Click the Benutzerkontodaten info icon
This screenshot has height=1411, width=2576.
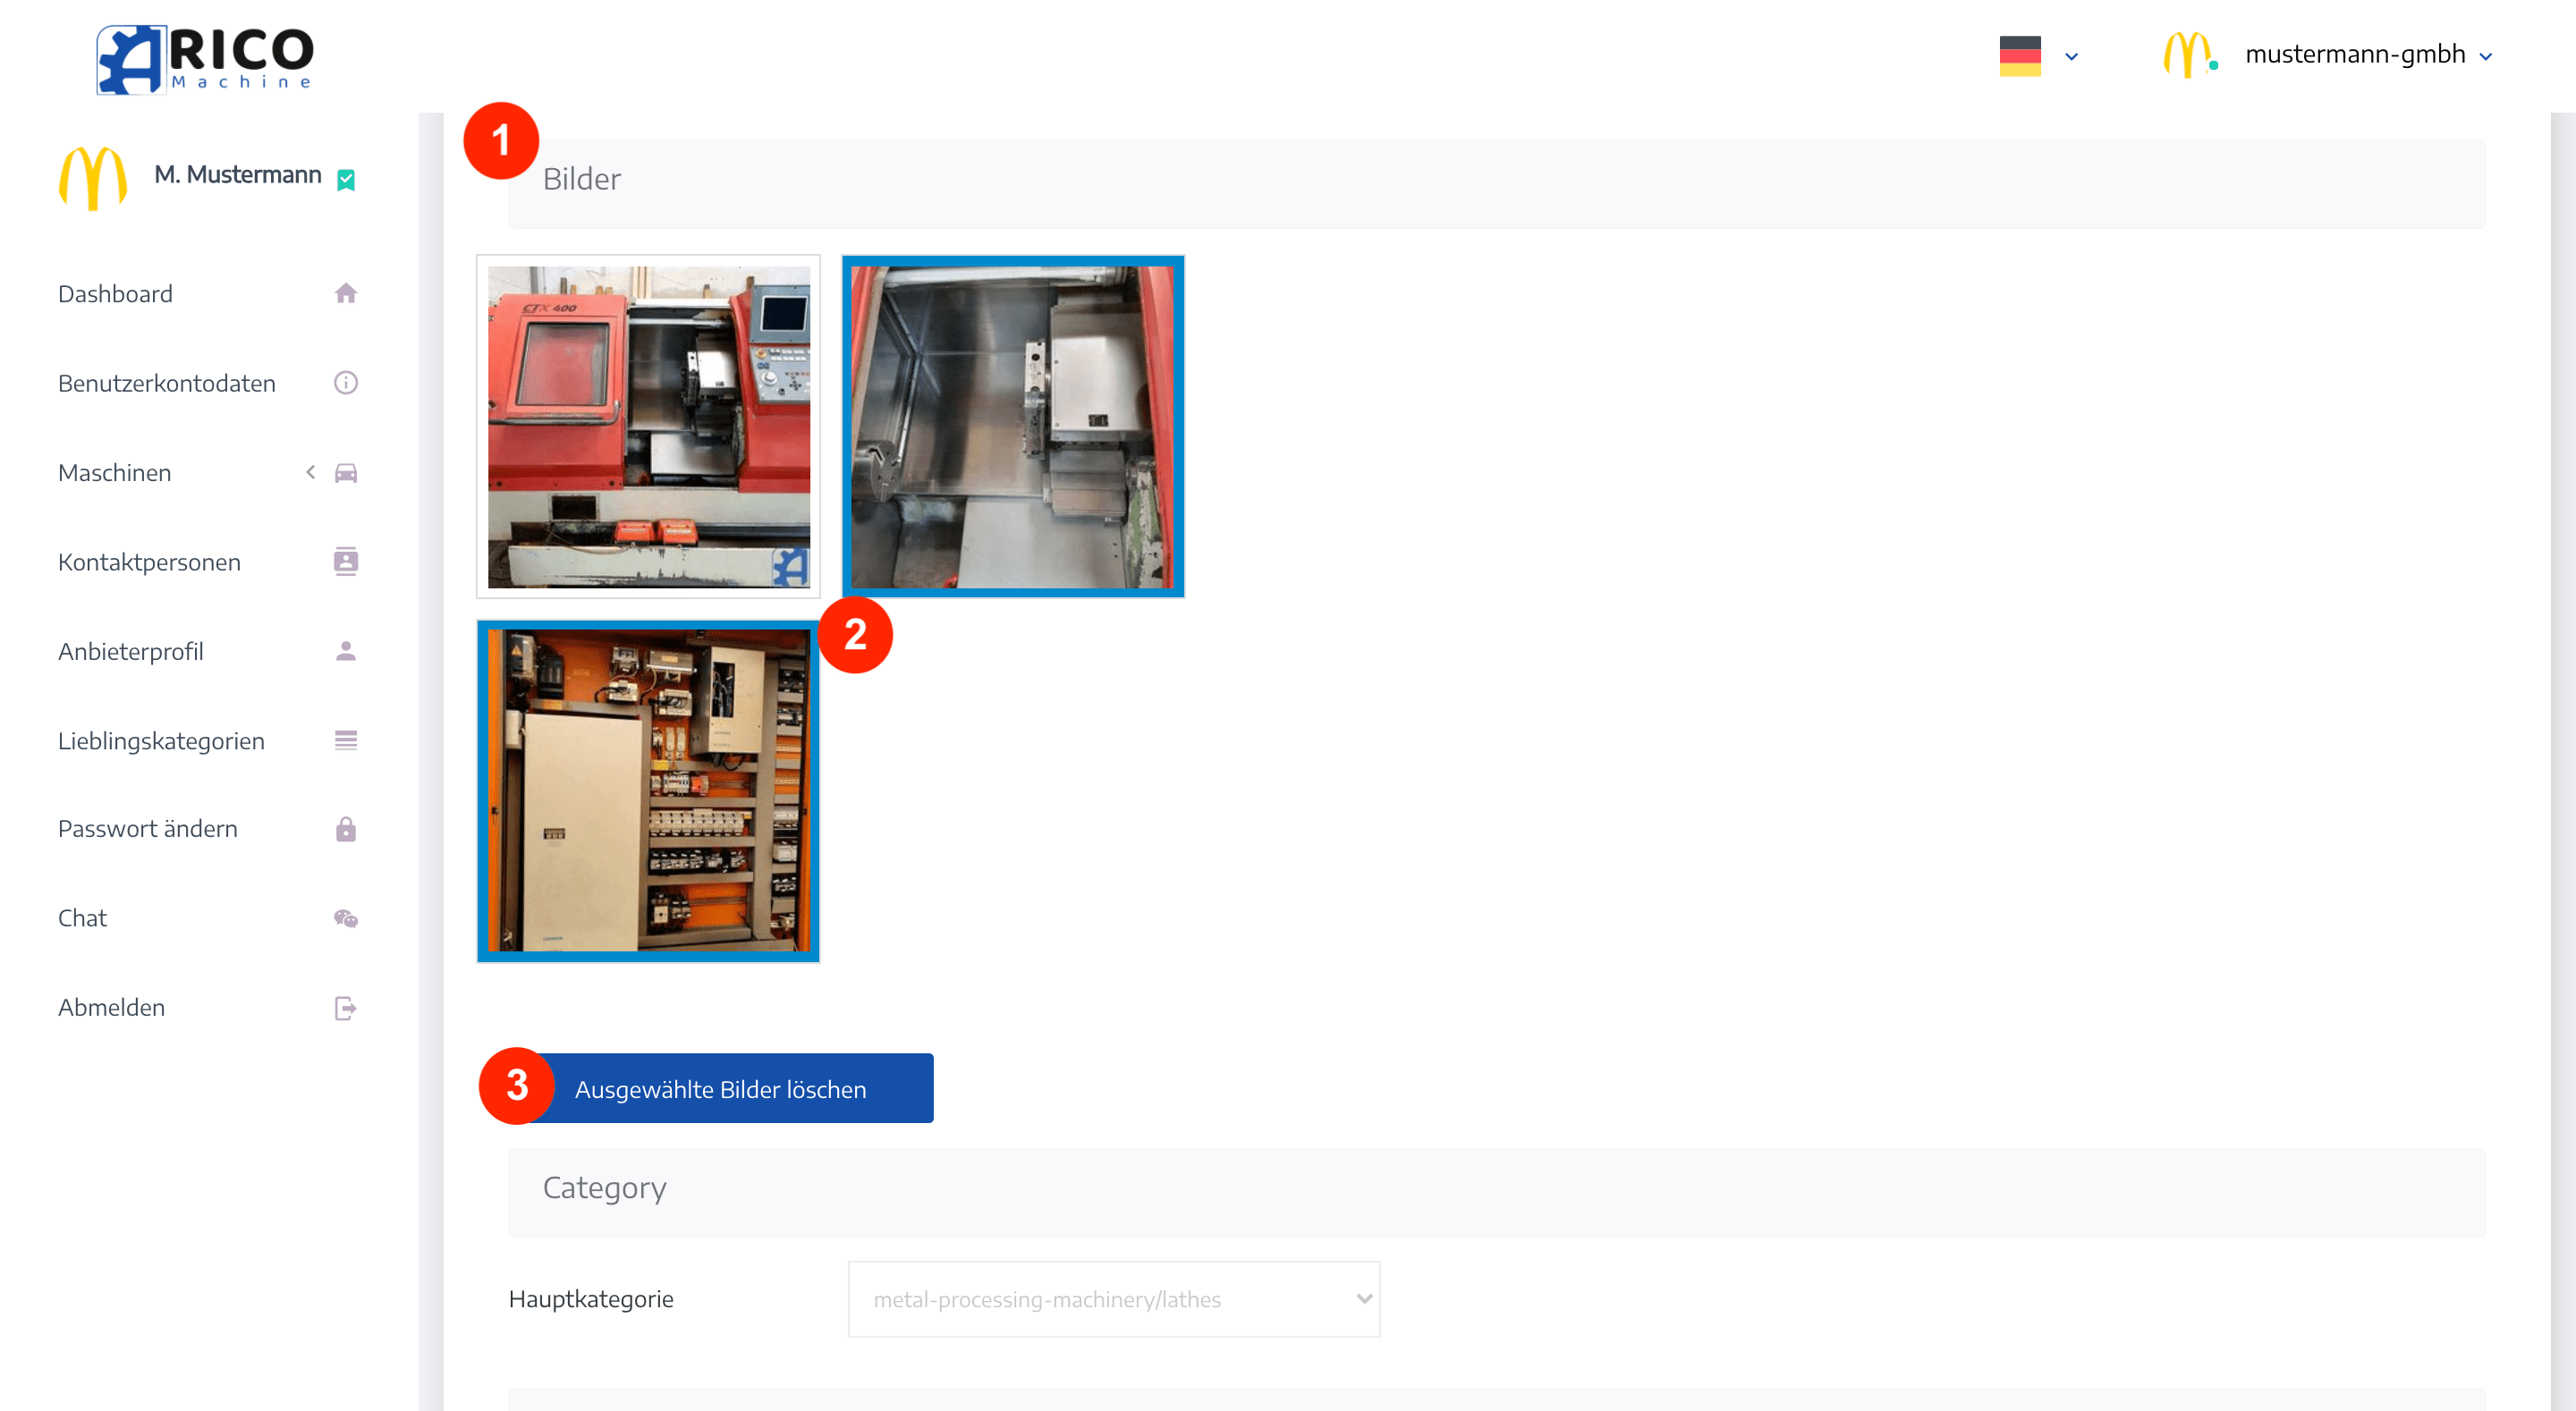[x=346, y=383]
